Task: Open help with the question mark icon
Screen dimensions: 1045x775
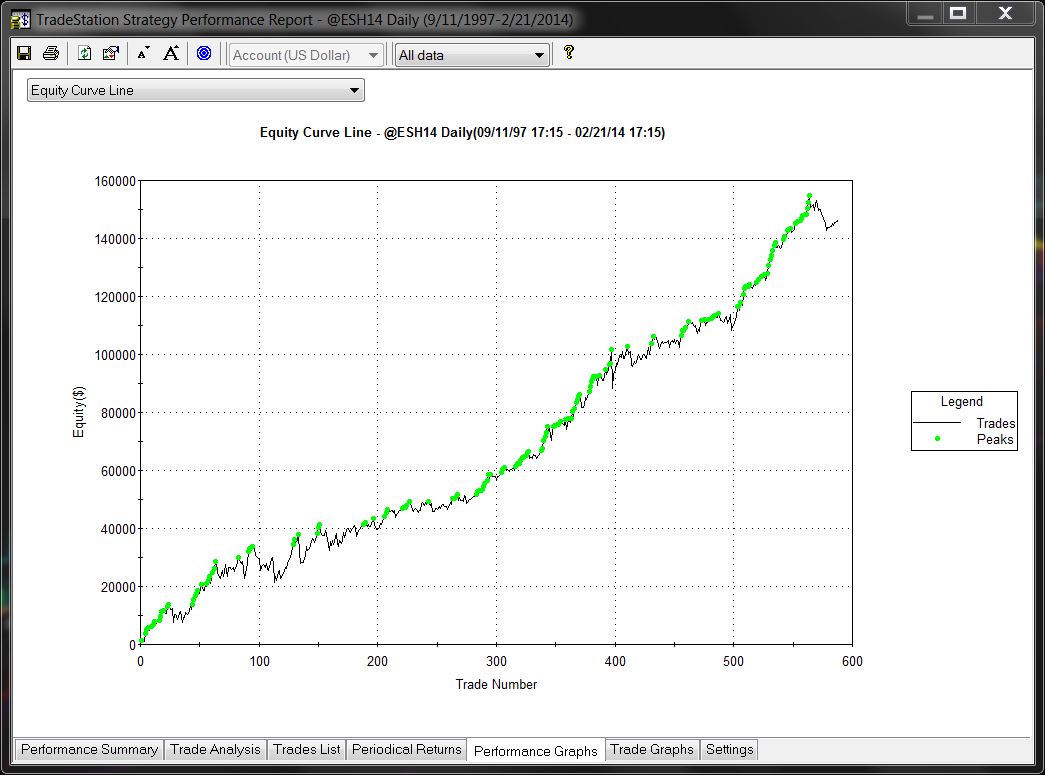Action: coord(568,52)
